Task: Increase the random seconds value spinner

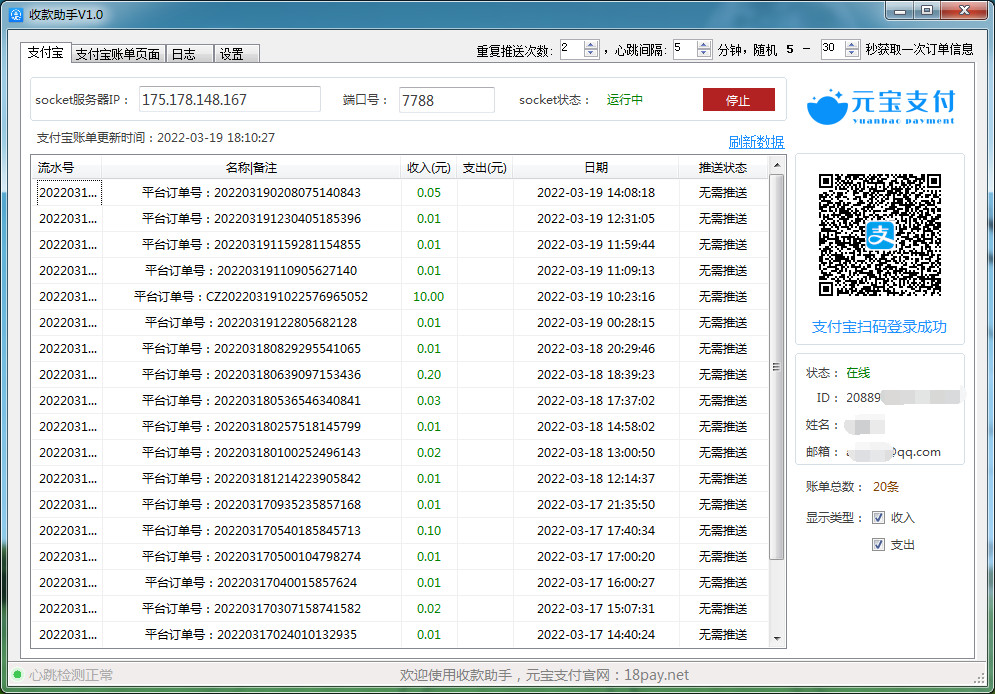Action: click(852, 45)
